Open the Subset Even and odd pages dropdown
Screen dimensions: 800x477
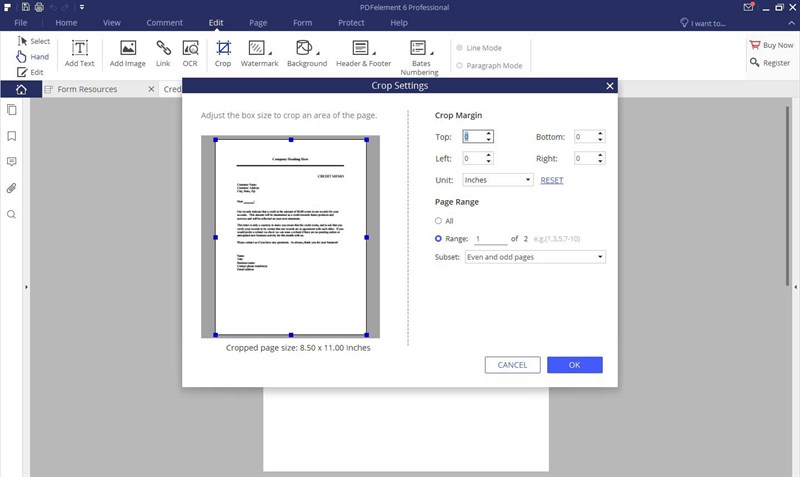[x=535, y=257]
